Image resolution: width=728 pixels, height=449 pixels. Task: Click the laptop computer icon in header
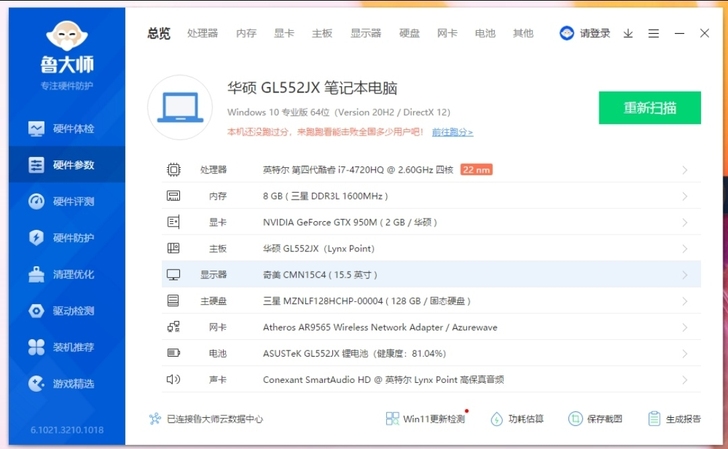click(180, 107)
